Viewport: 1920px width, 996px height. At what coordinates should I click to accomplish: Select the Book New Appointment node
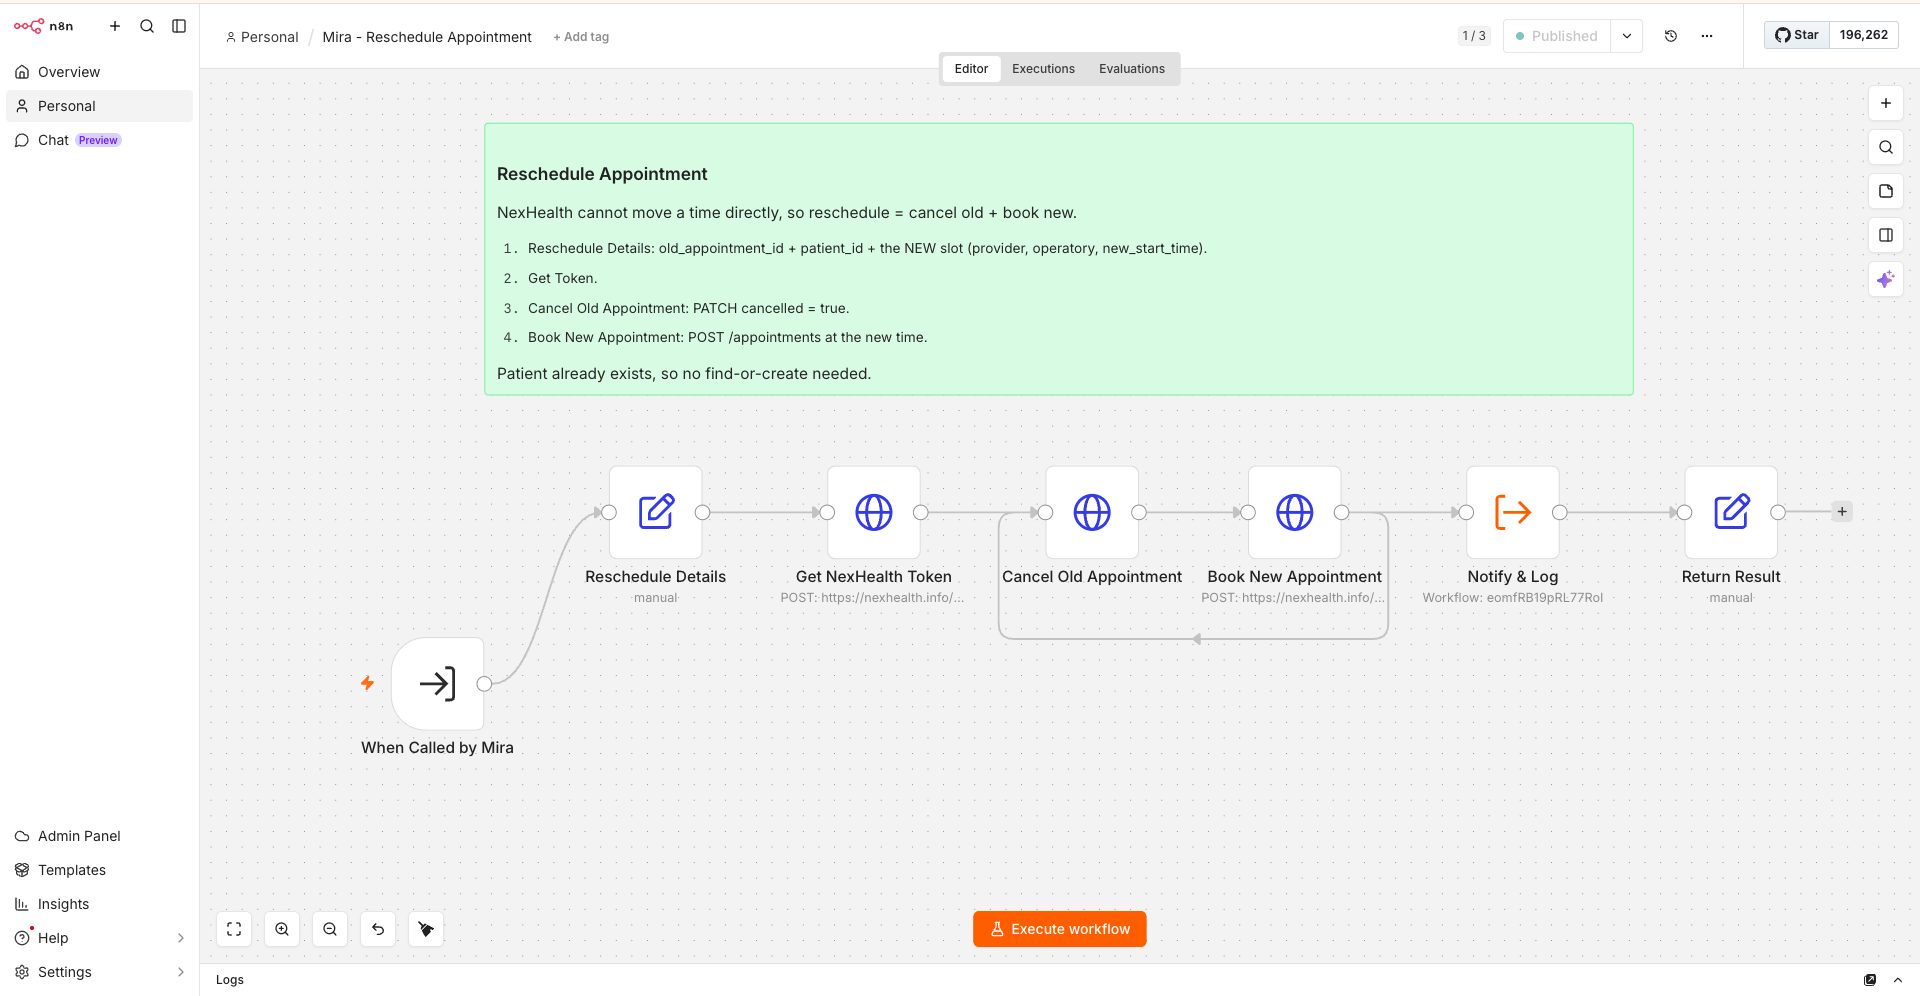1295,512
